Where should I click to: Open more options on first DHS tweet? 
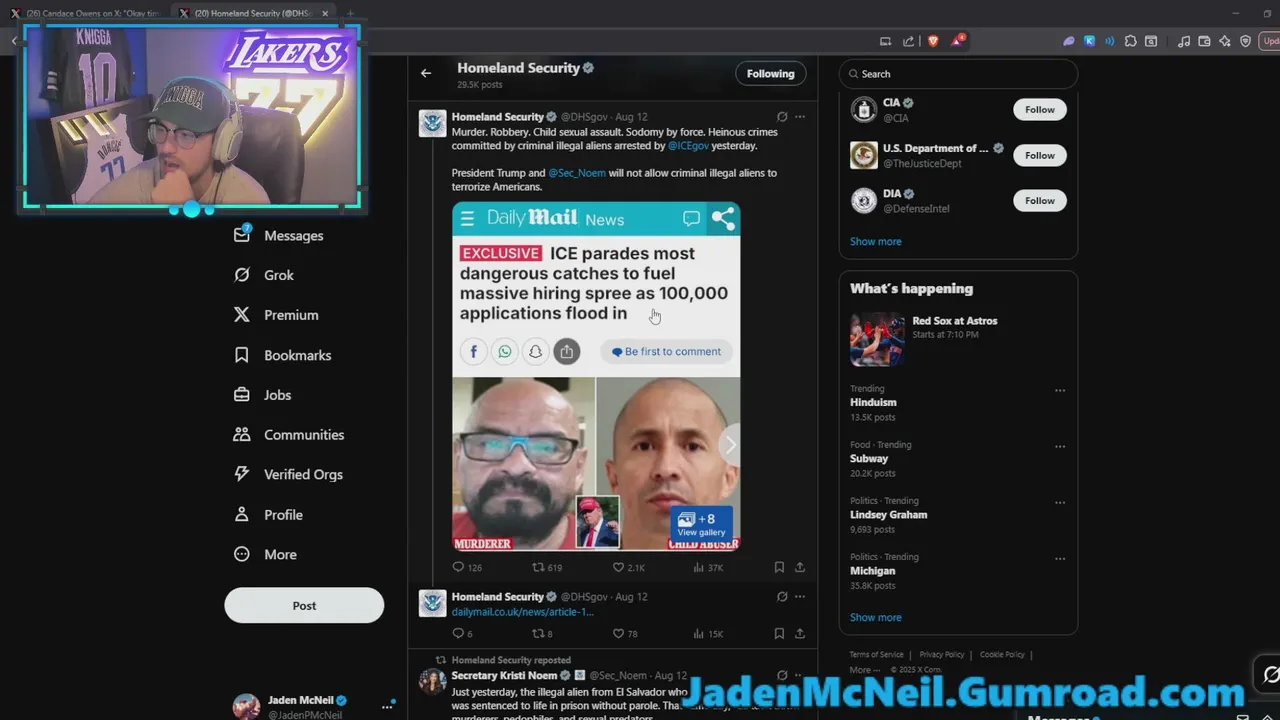[x=800, y=117]
